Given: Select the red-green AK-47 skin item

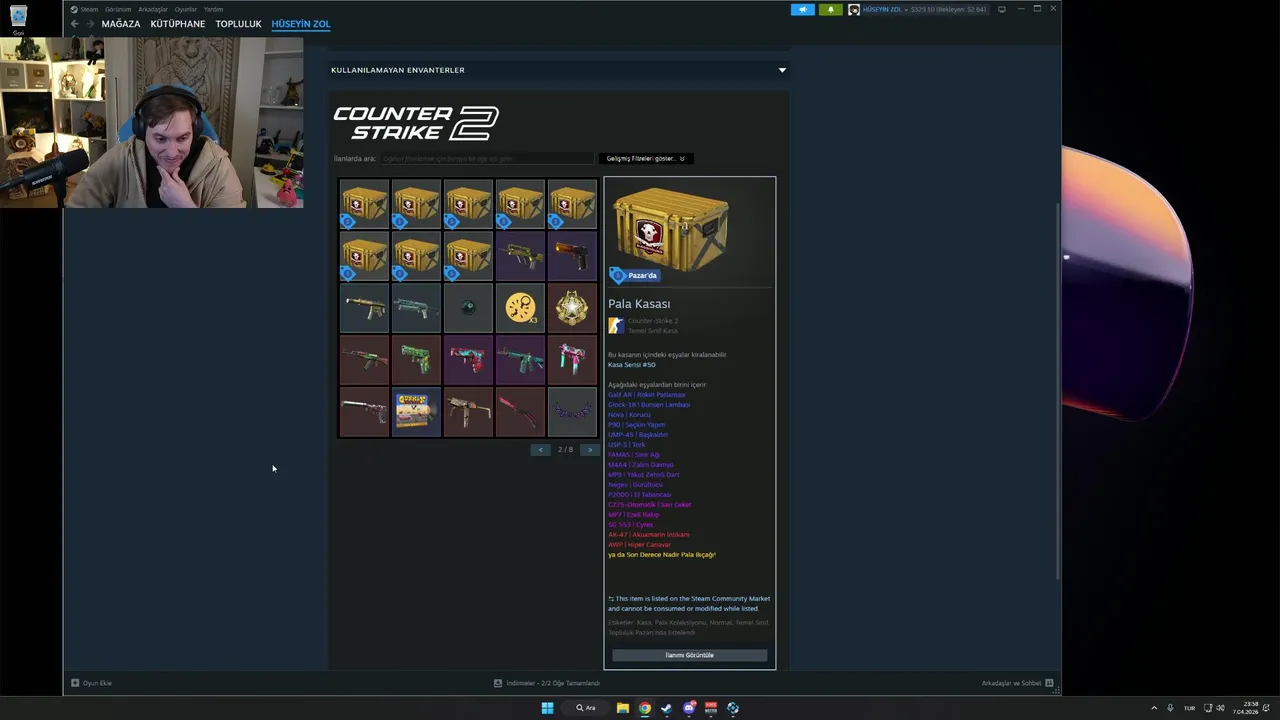Looking at the screenshot, I should coord(364,360).
